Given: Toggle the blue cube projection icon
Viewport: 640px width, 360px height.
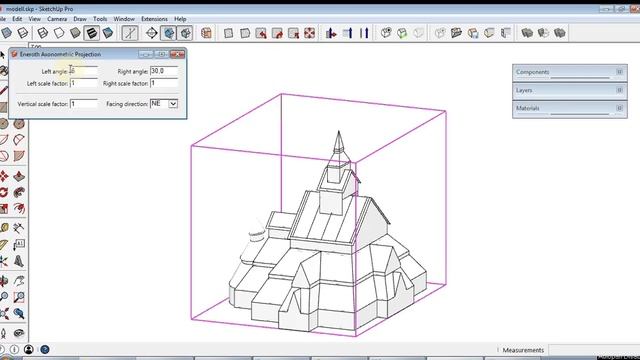Looking at the screenshot, I should 168,33.
